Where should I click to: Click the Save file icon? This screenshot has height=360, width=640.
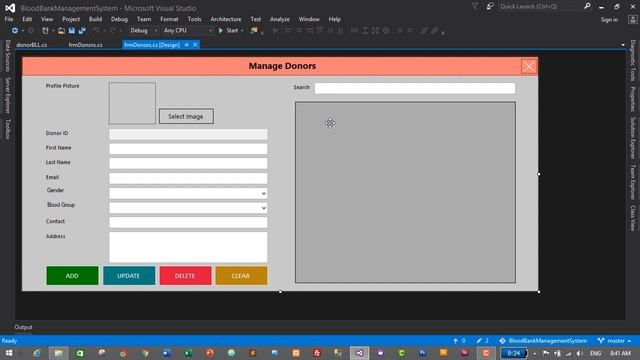point(72,31)
